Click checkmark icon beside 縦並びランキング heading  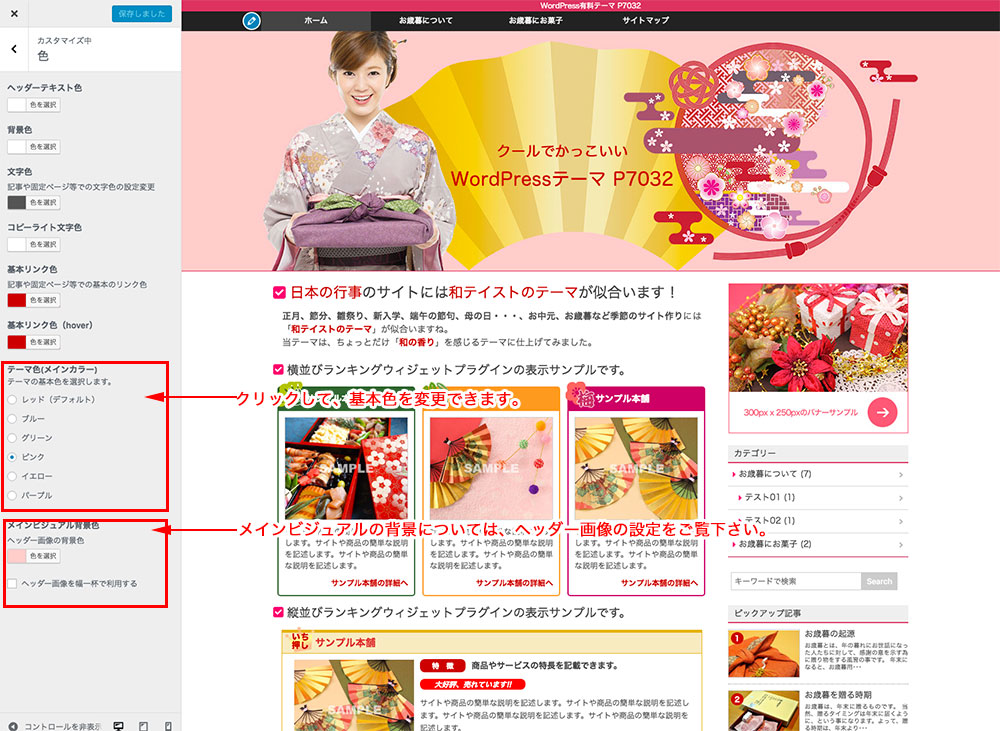[278, 612]
